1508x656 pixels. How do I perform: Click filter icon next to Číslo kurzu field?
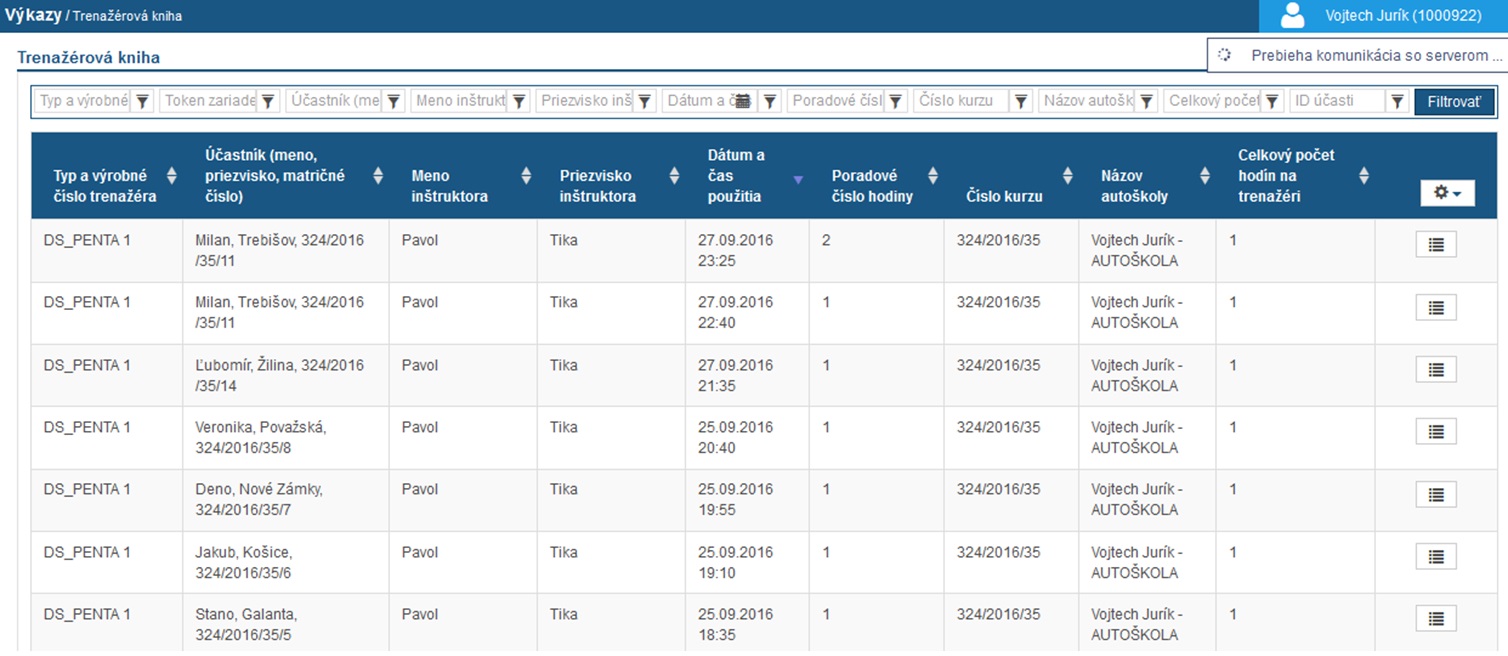point(1021,101)
